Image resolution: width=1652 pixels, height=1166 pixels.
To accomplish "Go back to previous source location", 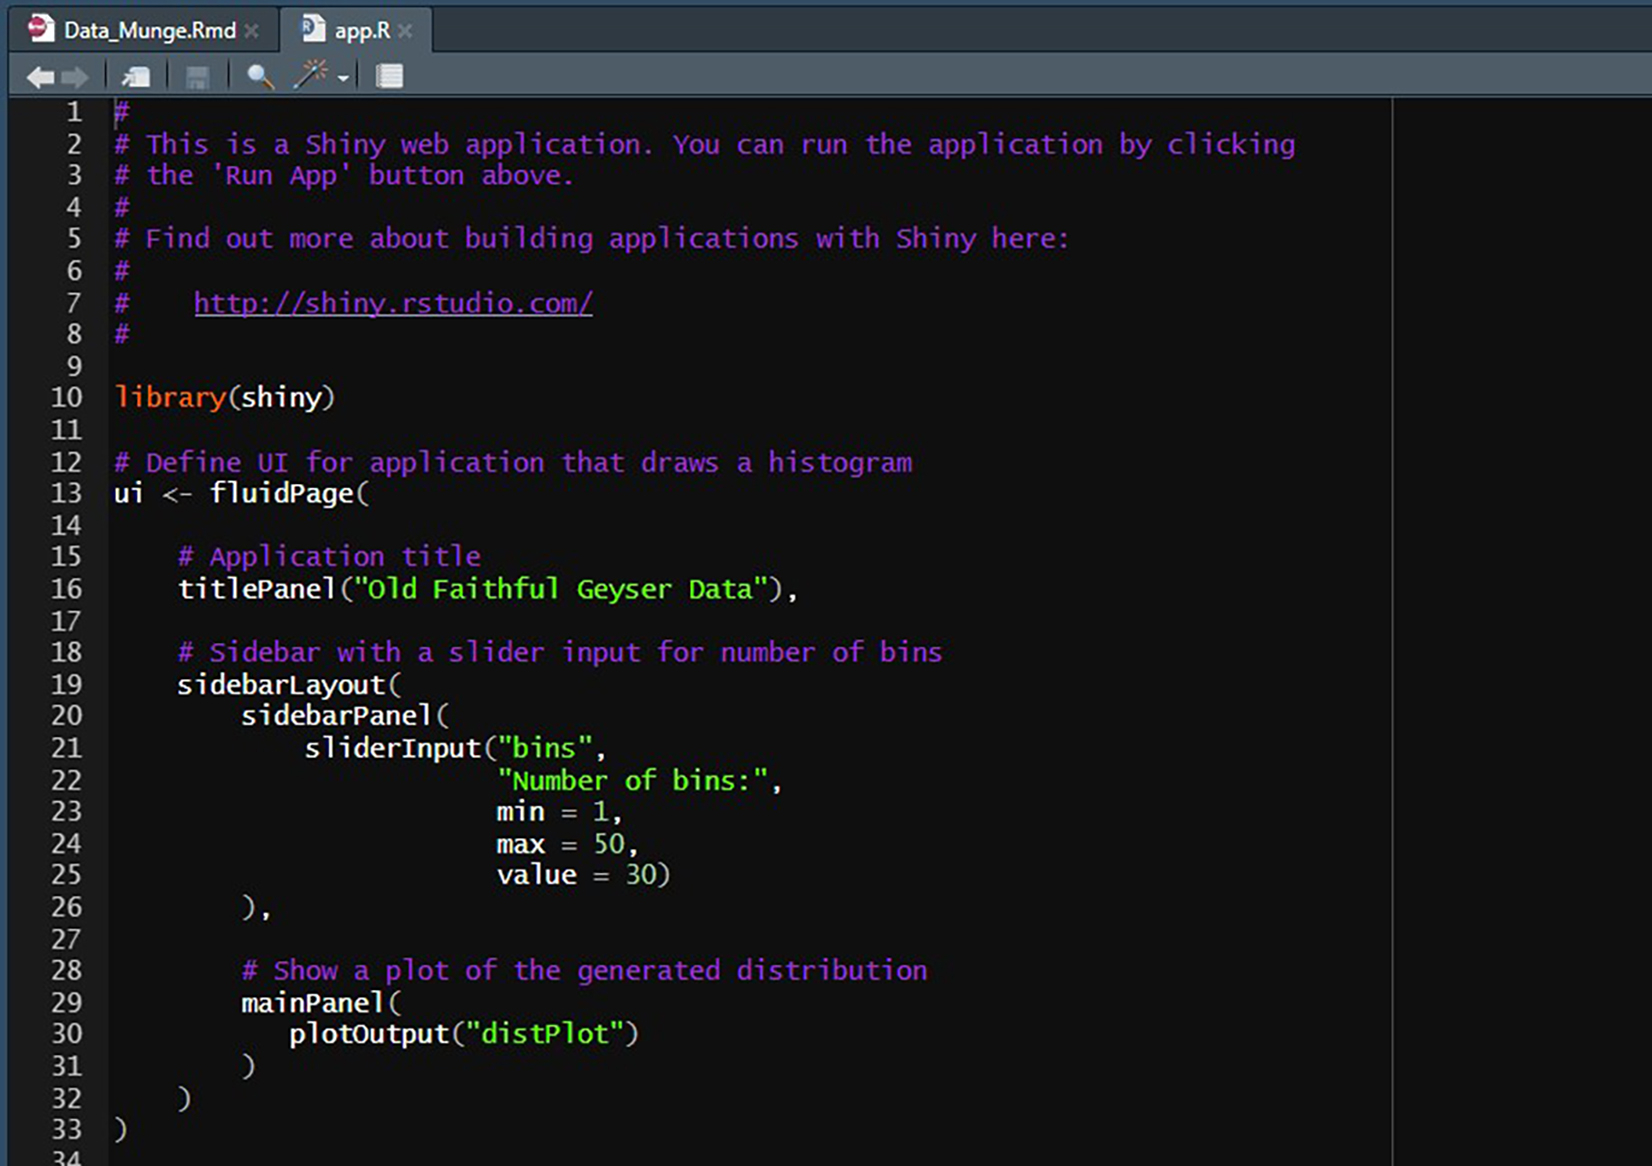I will pyautogui.click(x=40, y=77).
